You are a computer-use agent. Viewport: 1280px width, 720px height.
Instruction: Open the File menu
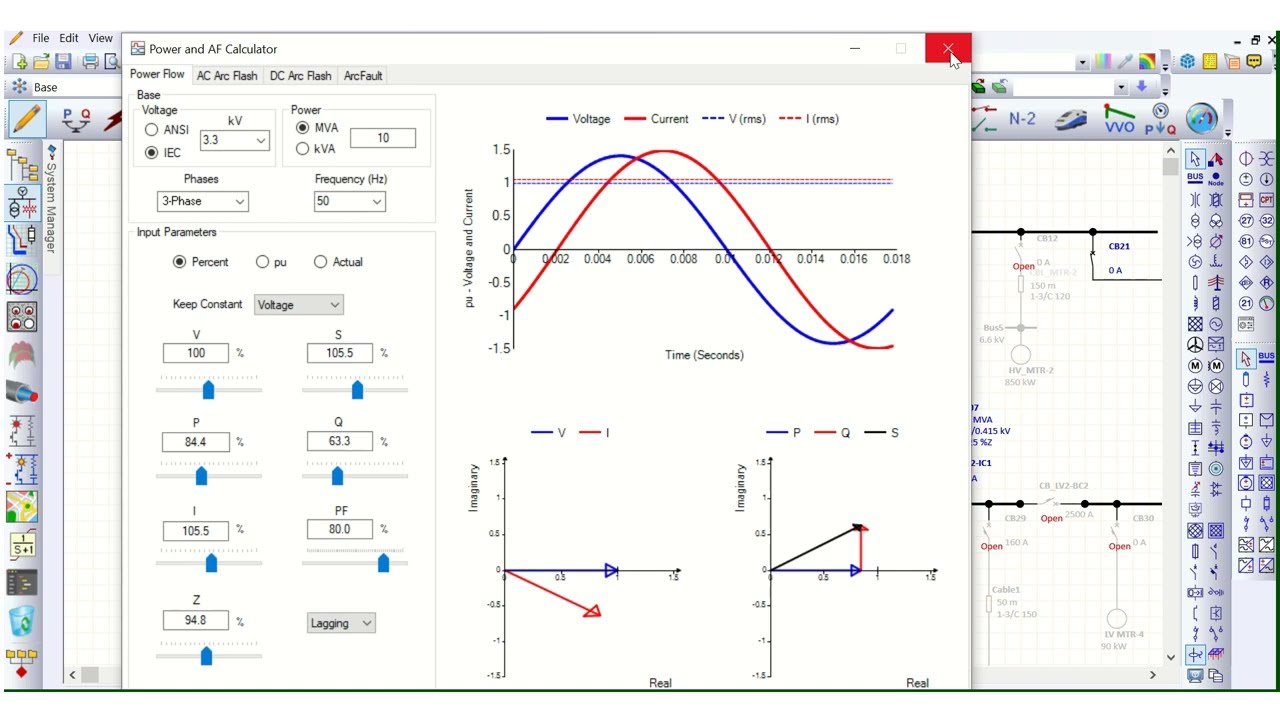(x=40, y=38)
